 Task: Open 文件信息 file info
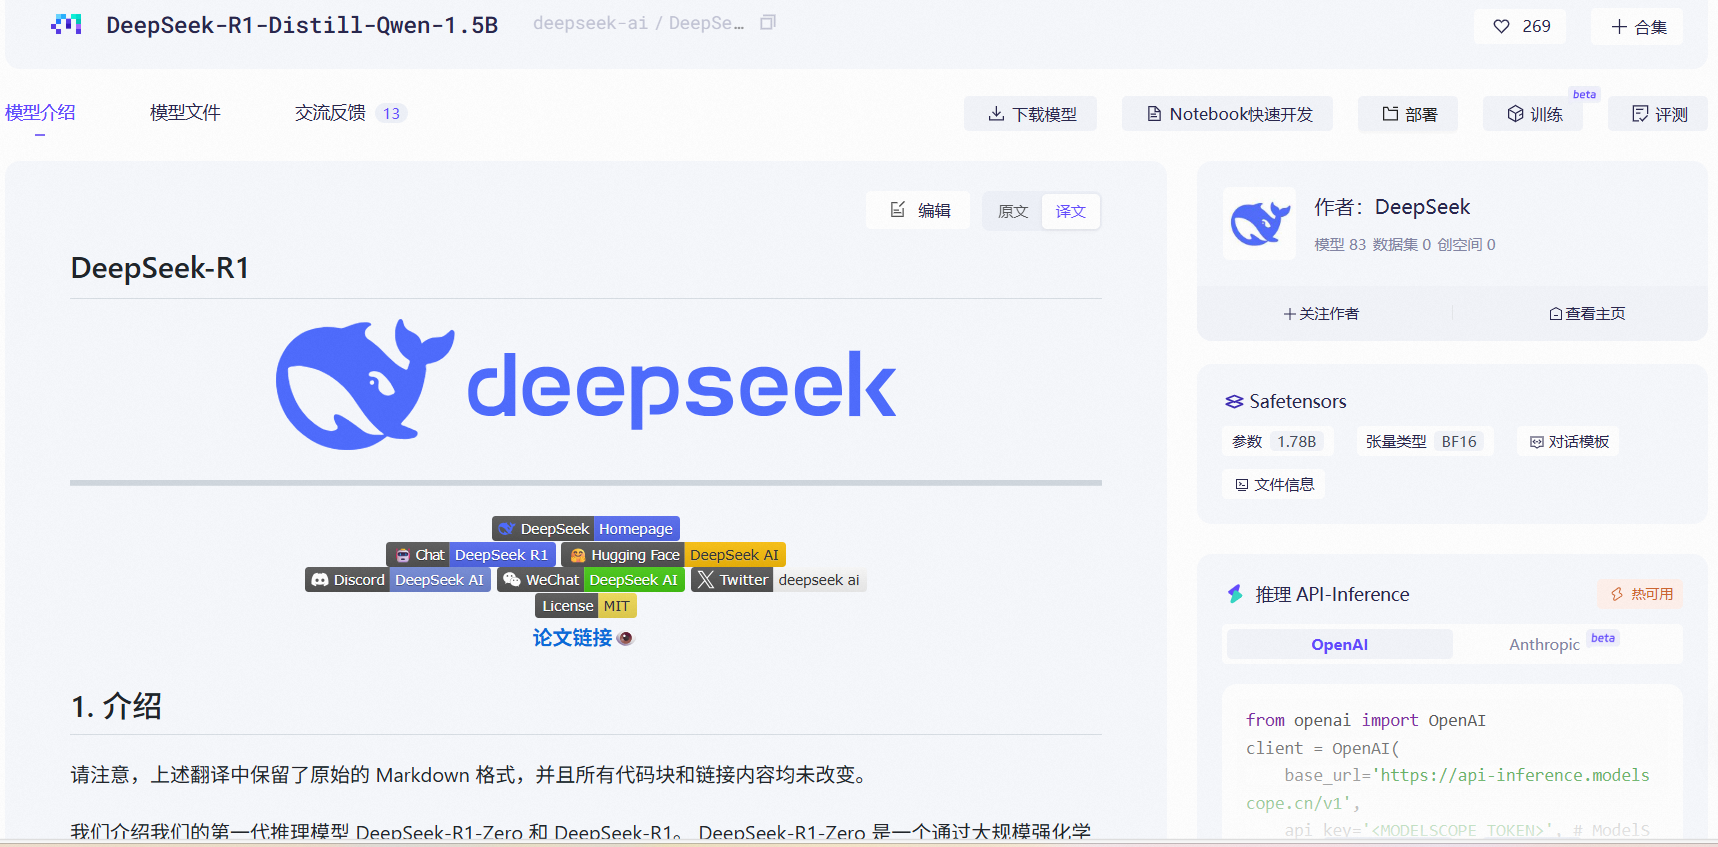[1274, 484]
